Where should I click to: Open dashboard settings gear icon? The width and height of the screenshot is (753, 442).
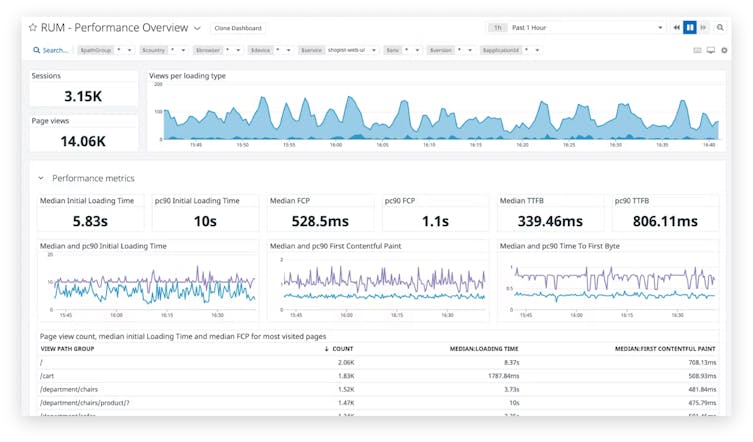(x=724, y=50)
